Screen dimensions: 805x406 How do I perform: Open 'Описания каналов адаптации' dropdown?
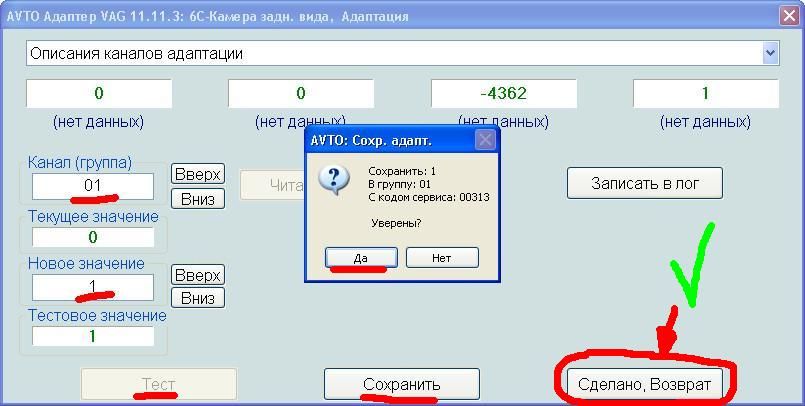pyautogui.click(x=769, y=53)
